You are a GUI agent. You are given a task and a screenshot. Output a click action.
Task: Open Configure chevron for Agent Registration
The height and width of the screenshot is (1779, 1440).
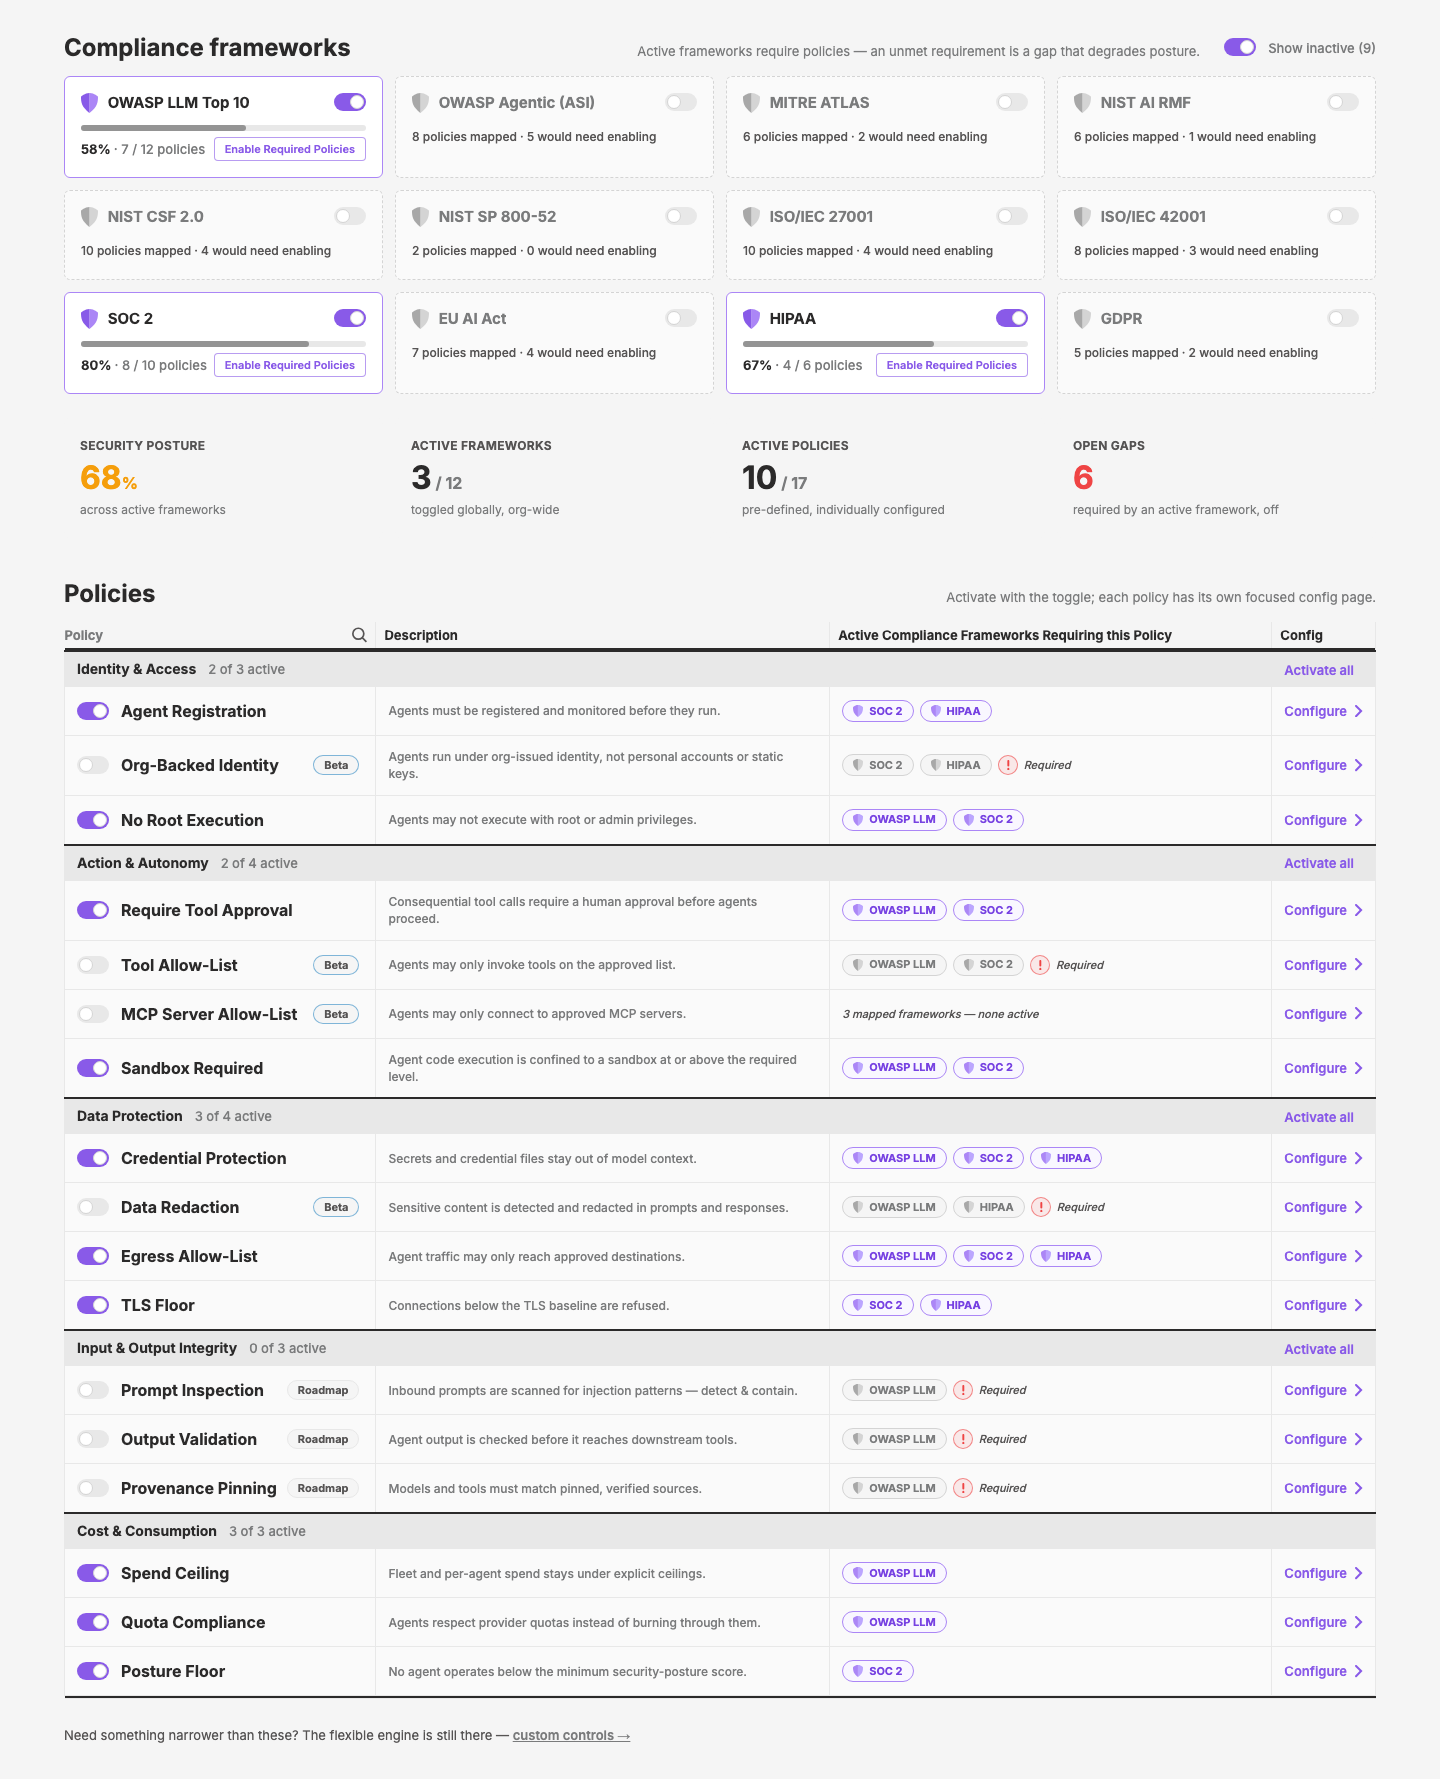tap(1359, 711)
